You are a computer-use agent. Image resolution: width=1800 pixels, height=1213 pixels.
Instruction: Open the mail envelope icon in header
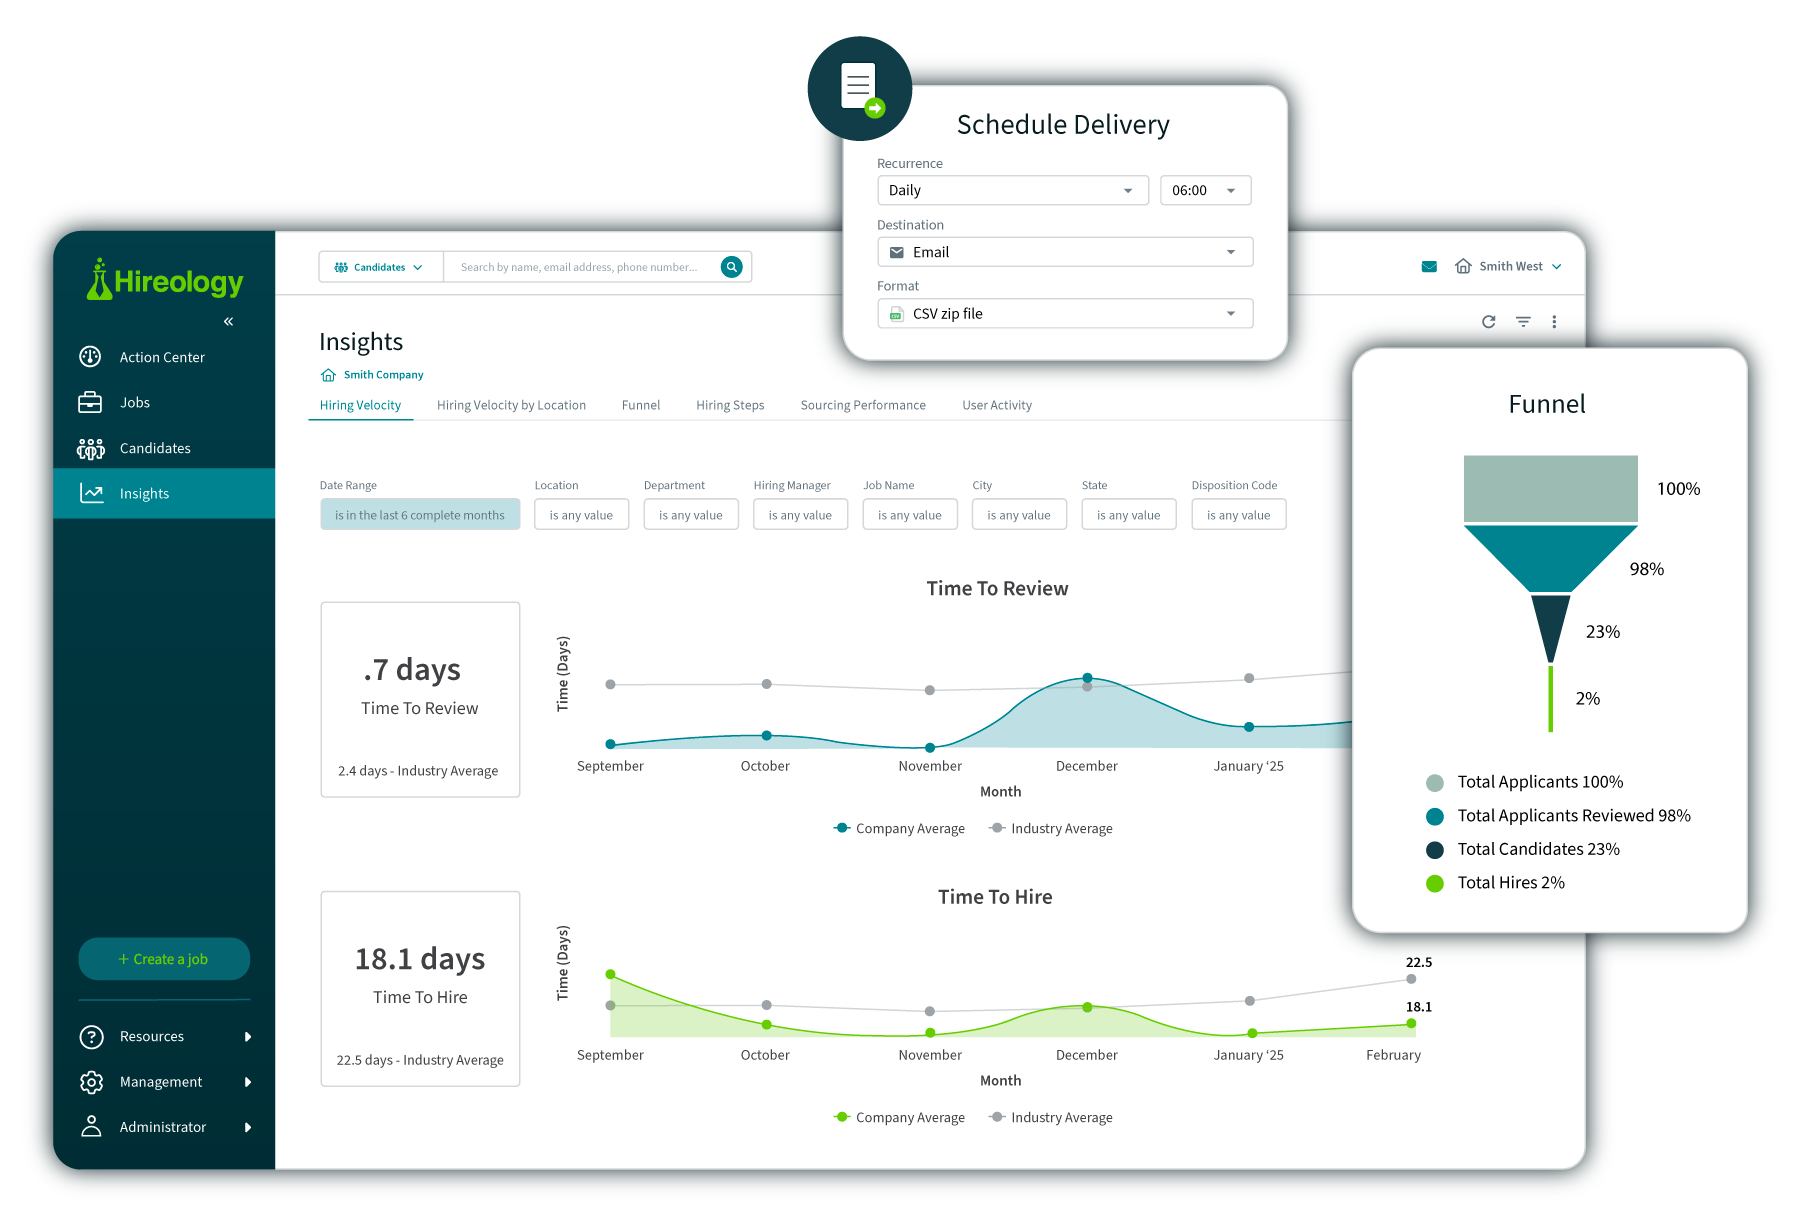1429,267
